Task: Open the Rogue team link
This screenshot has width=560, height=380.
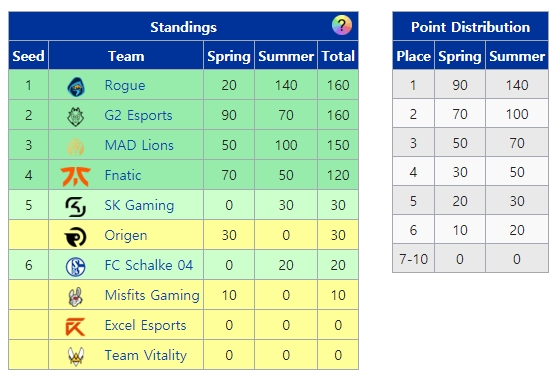Action: point(125,85)
